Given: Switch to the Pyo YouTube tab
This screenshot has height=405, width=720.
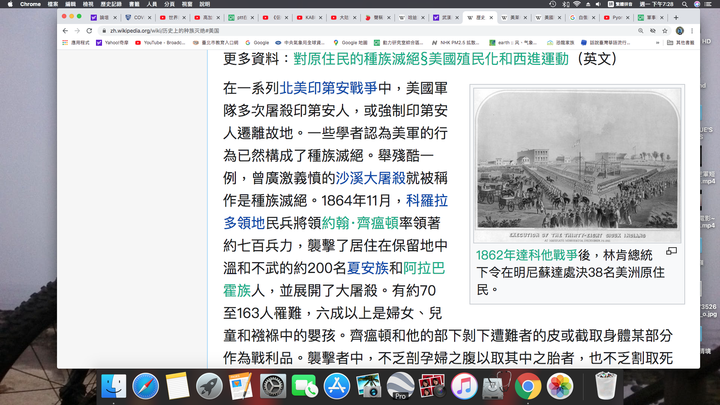Looking at the screenshot, I should 617,17.
